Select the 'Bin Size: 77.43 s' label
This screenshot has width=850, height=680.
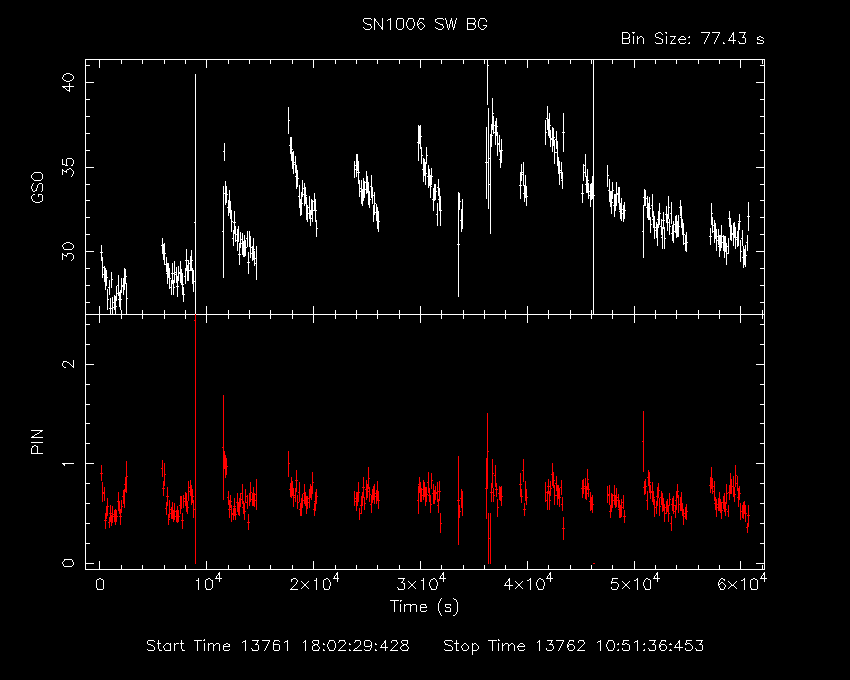point(692,39)
